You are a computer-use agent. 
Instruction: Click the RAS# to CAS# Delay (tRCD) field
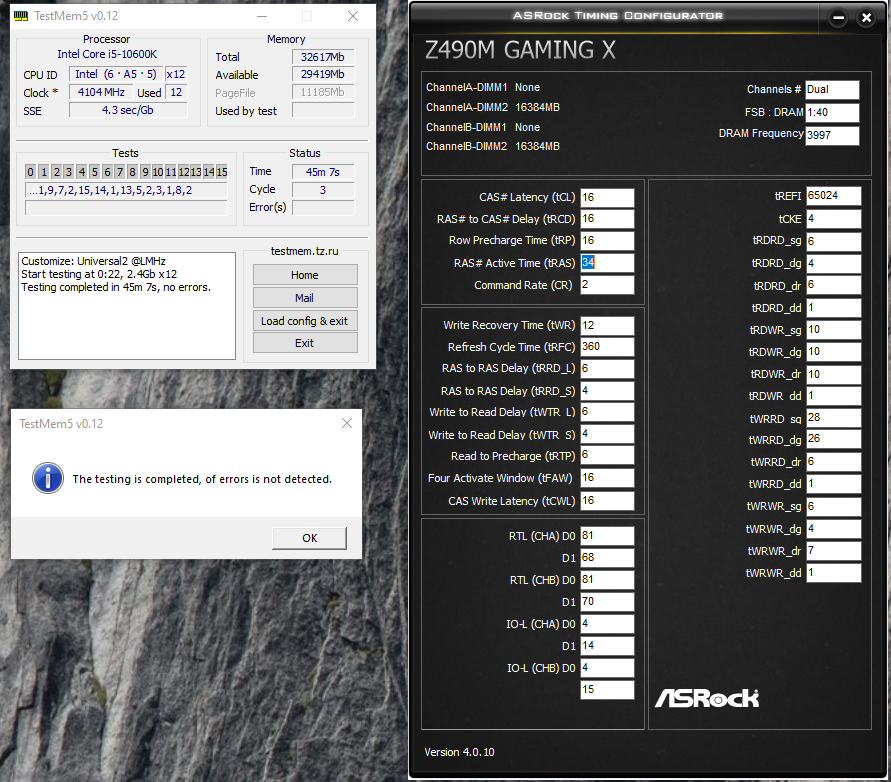click(x=607, y=219)
